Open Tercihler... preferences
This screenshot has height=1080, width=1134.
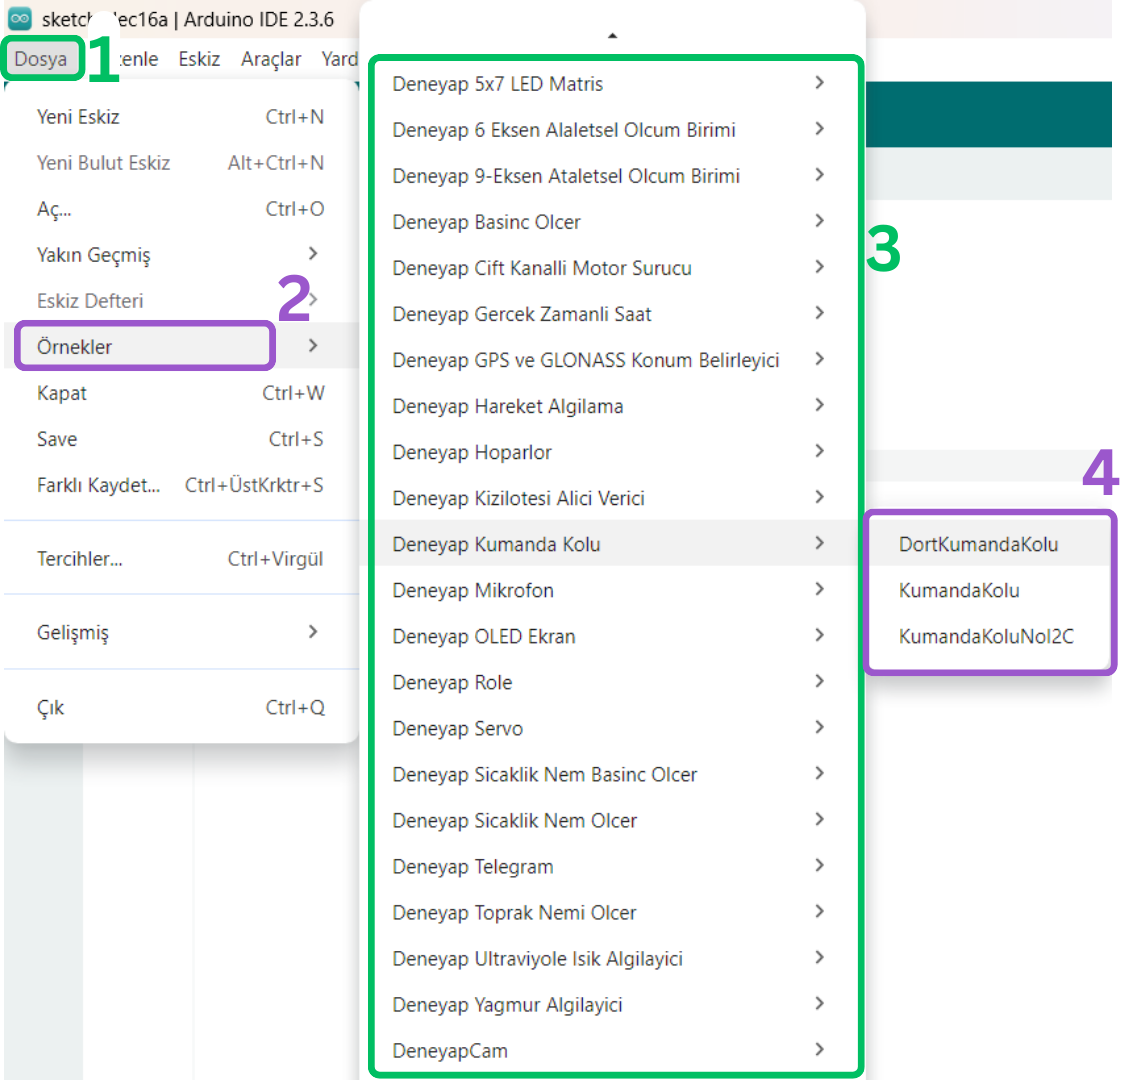point(181,558)
